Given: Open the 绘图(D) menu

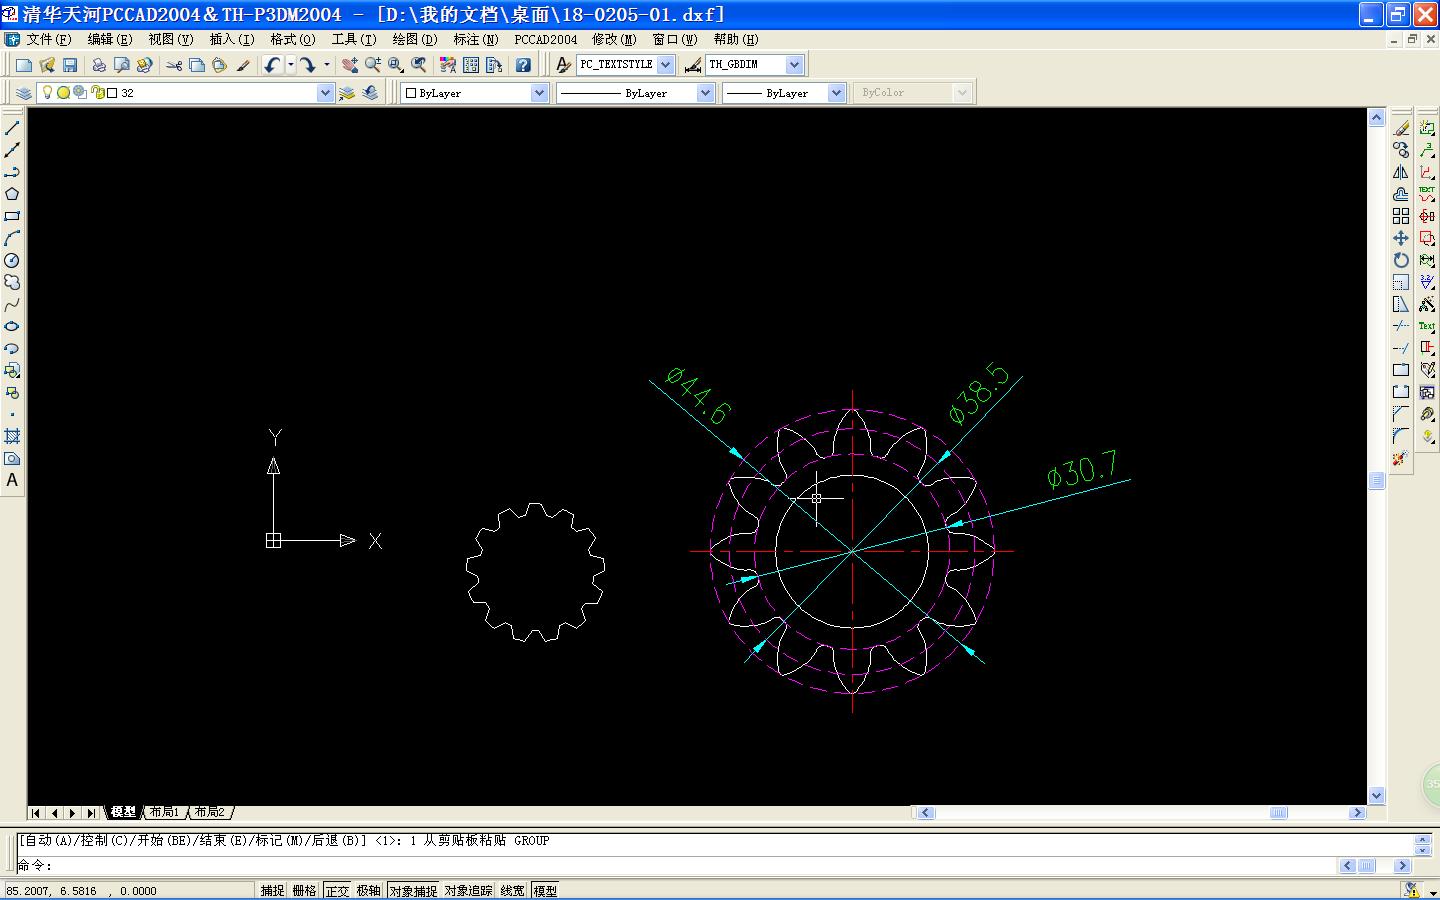Looking at the screenshot, I should [415, 40].
